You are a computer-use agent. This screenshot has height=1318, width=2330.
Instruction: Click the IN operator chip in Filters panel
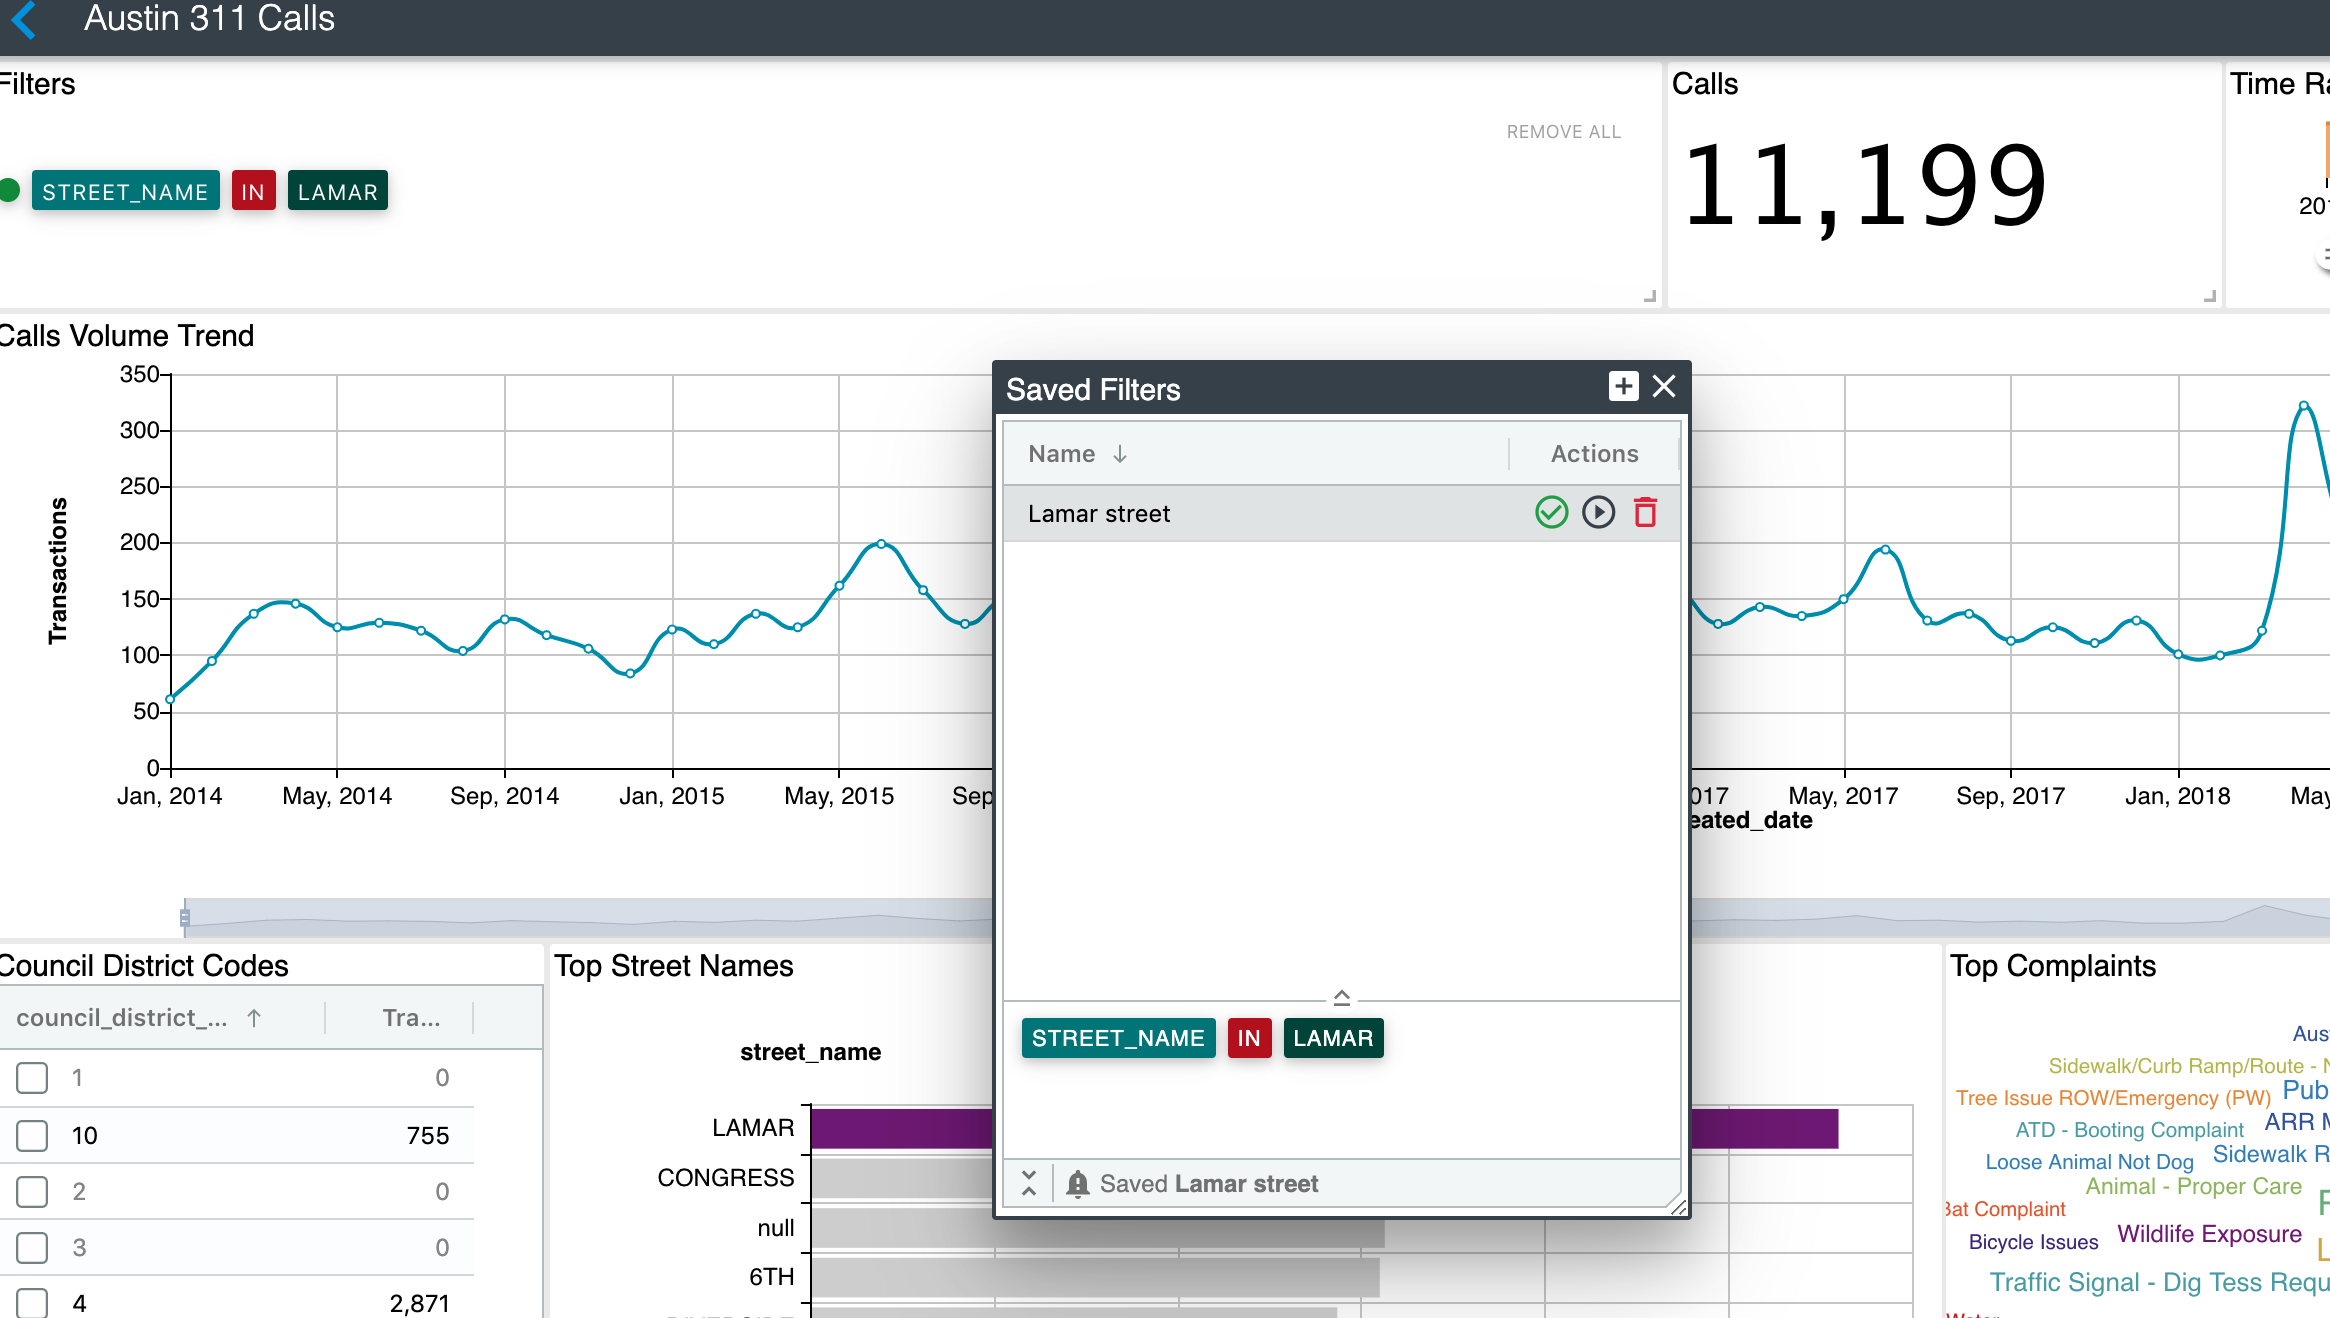pyautogui.click(x=253, y=191)
